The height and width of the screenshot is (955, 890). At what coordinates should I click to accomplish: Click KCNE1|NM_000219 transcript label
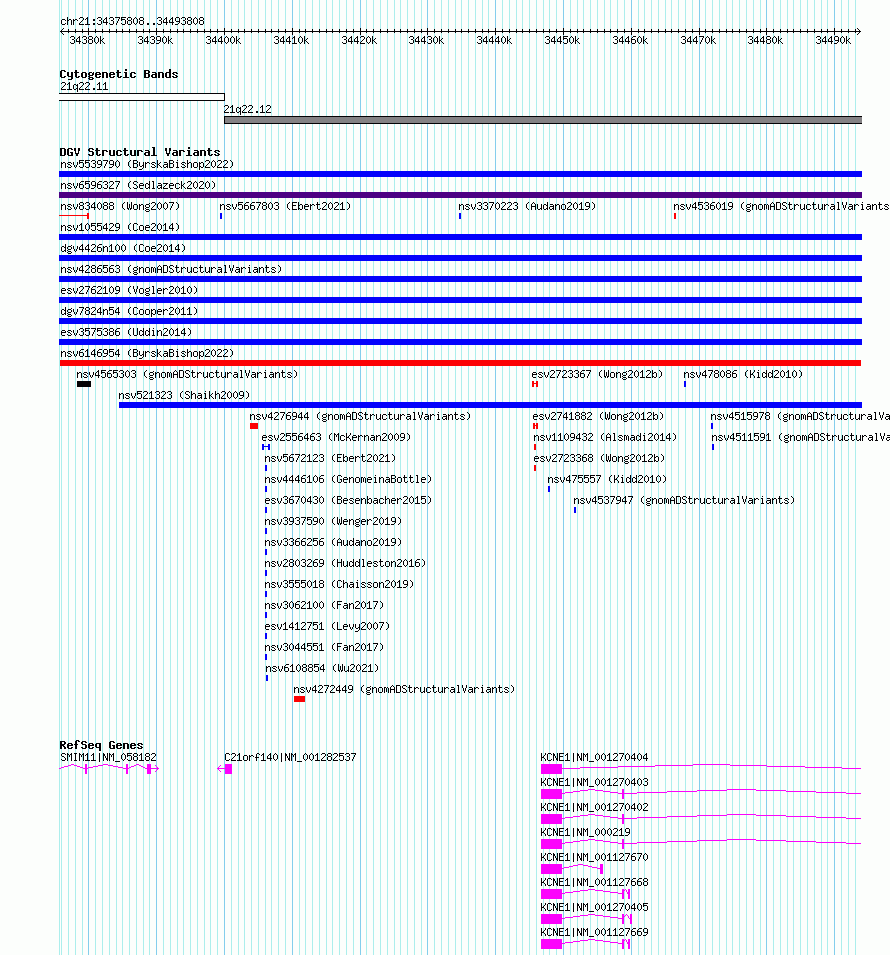pyautogui.click(x=585, y=833)
